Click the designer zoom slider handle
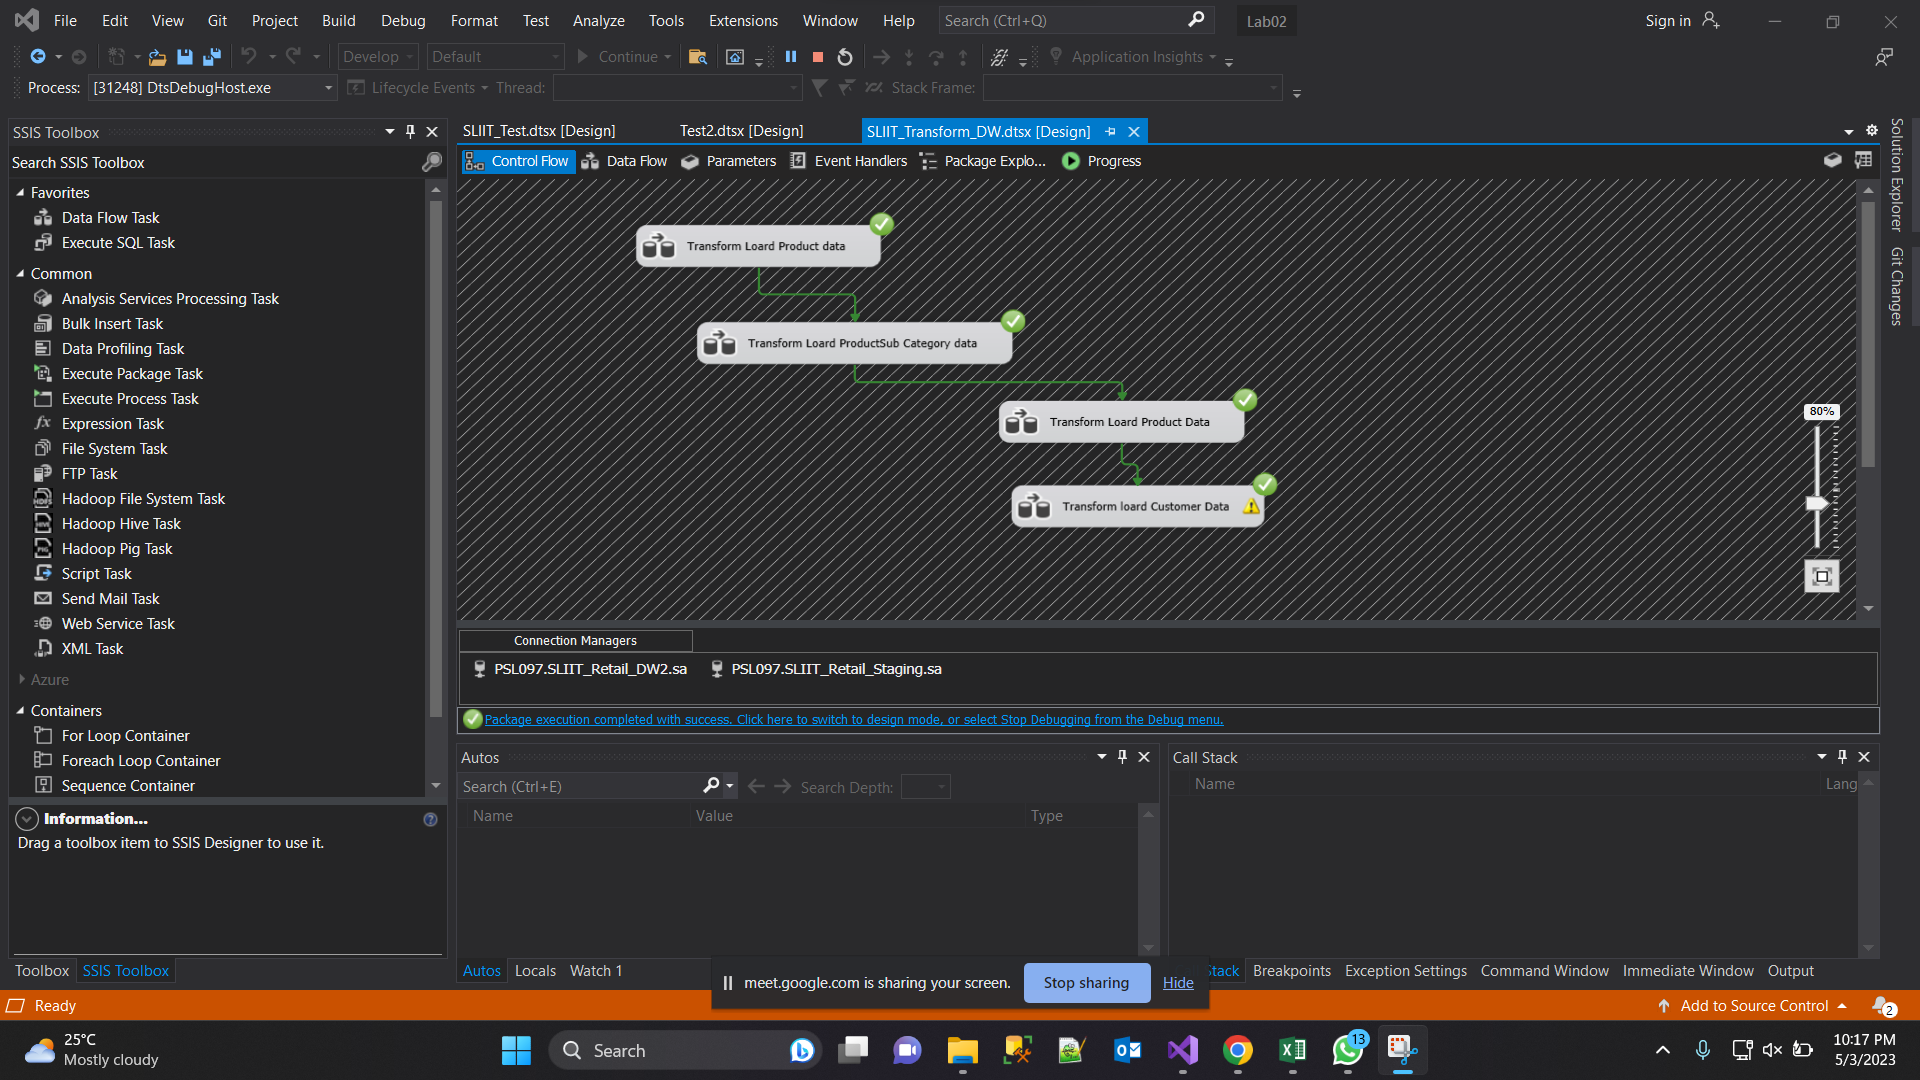 1817,504
